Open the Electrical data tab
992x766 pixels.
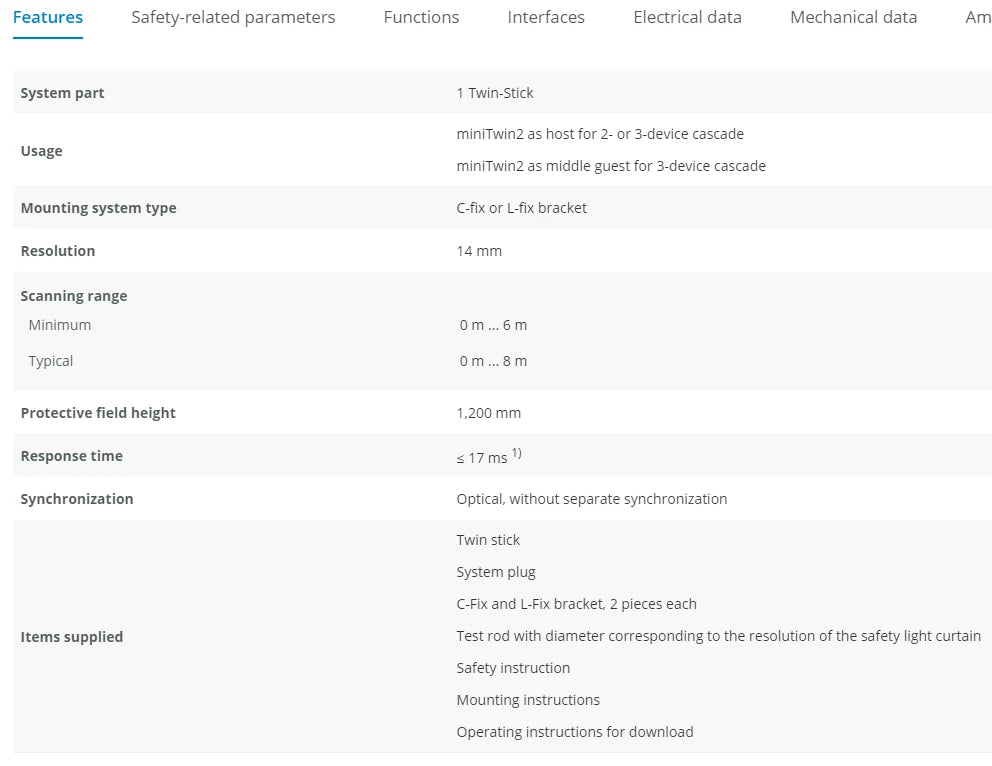pyautogui.click(x=687, y=17)
